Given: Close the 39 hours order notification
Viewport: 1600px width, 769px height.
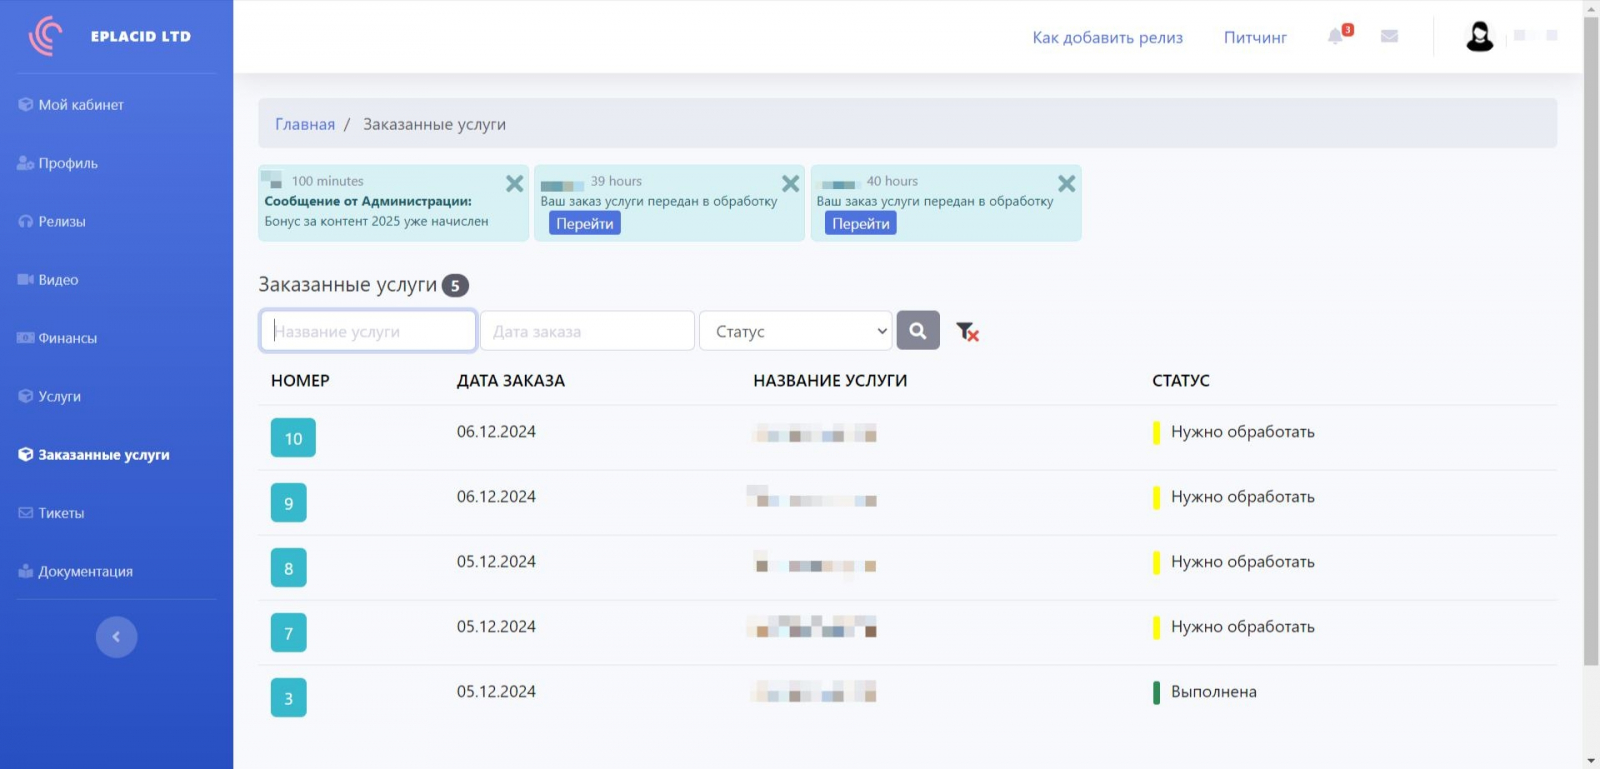Looking at the screenshot, I should pos(790,184).
